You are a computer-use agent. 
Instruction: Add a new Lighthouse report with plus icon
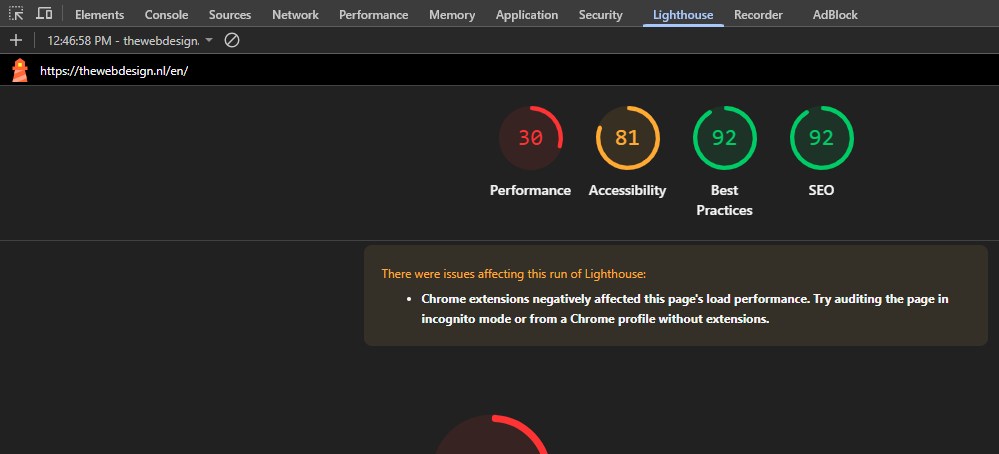coord(16,41)
